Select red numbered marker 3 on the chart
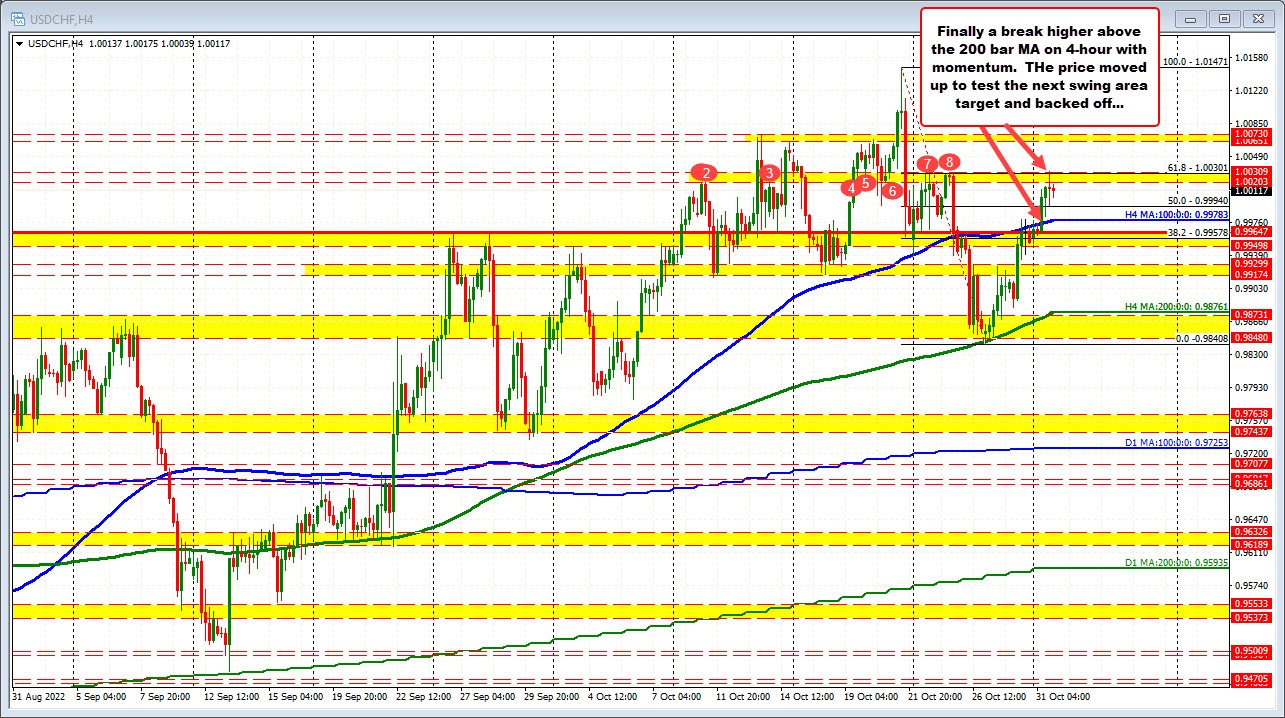The image size is (1285, 718). (x=768, y=173)
